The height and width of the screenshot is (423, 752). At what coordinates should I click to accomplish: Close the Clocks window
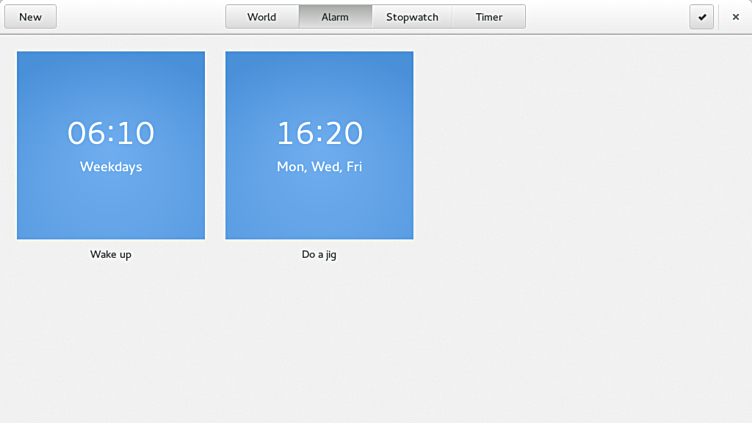(736, 17)
